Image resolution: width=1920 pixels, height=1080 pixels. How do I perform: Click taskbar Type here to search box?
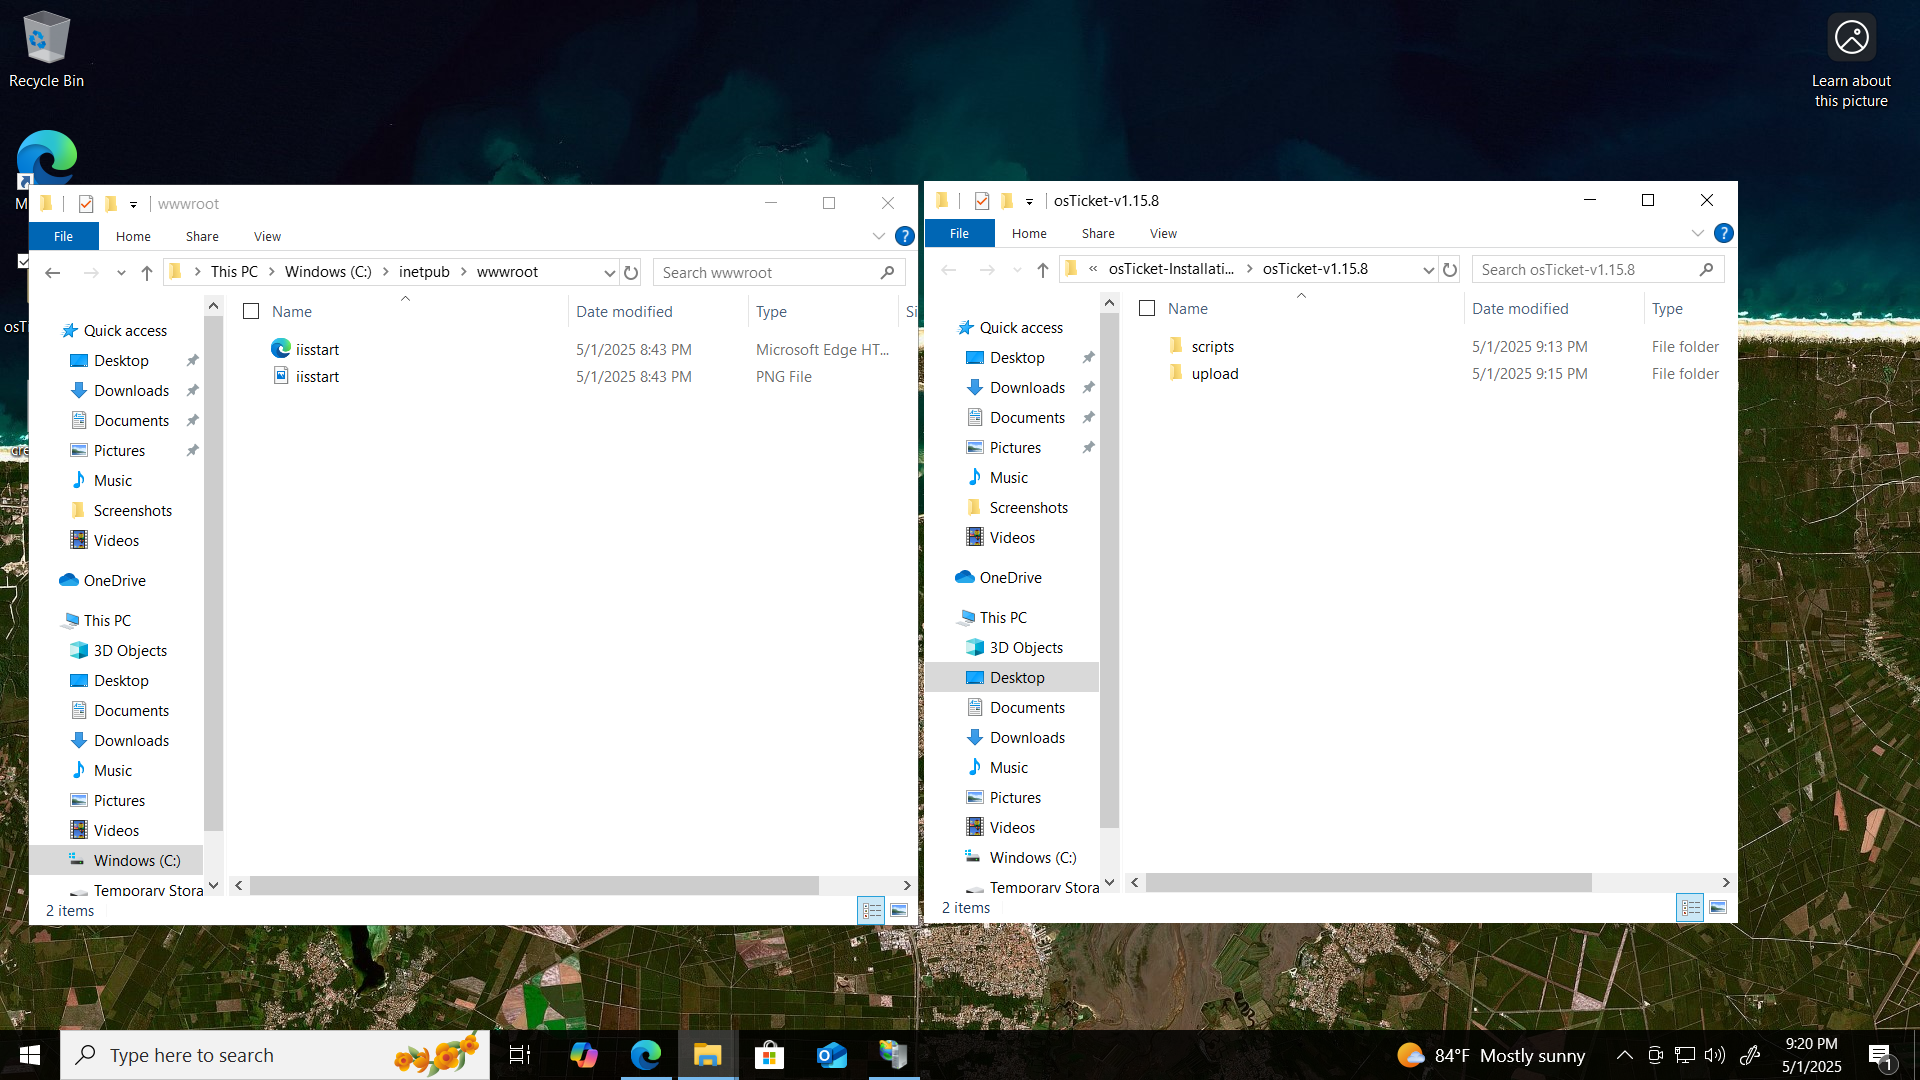click(275, 1055)
